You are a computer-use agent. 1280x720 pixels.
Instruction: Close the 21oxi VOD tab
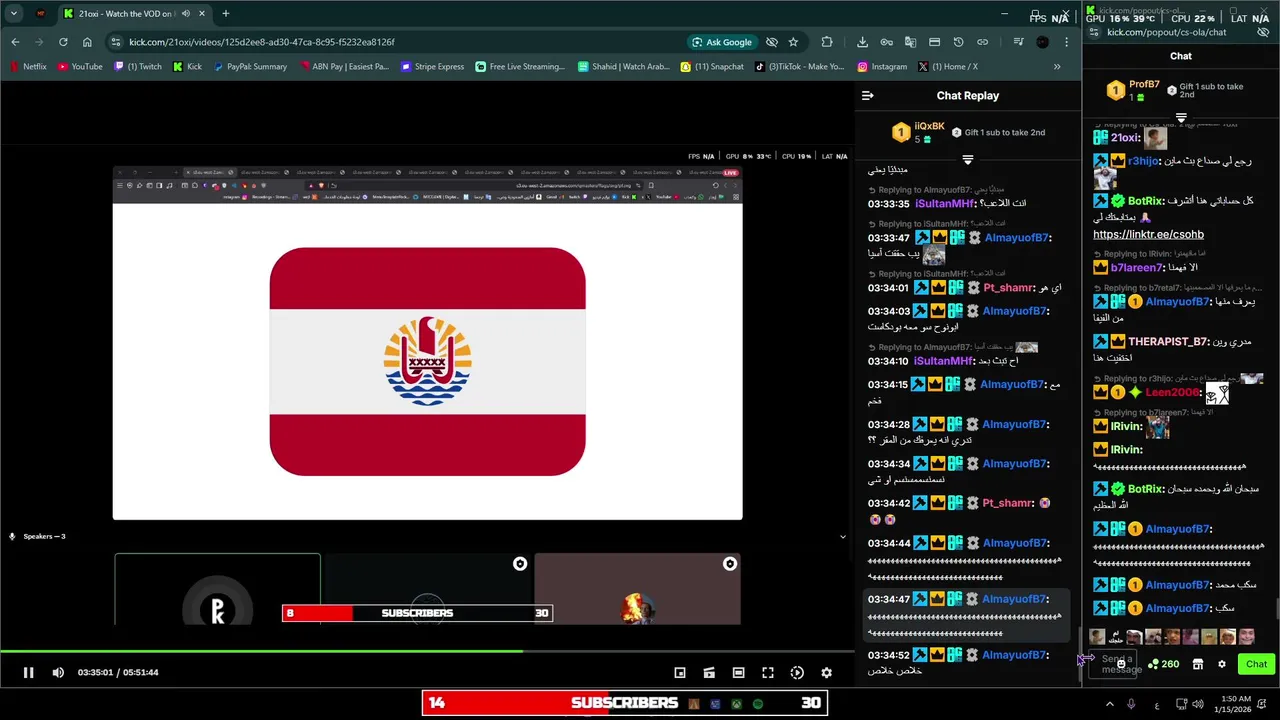pos(202,14)
